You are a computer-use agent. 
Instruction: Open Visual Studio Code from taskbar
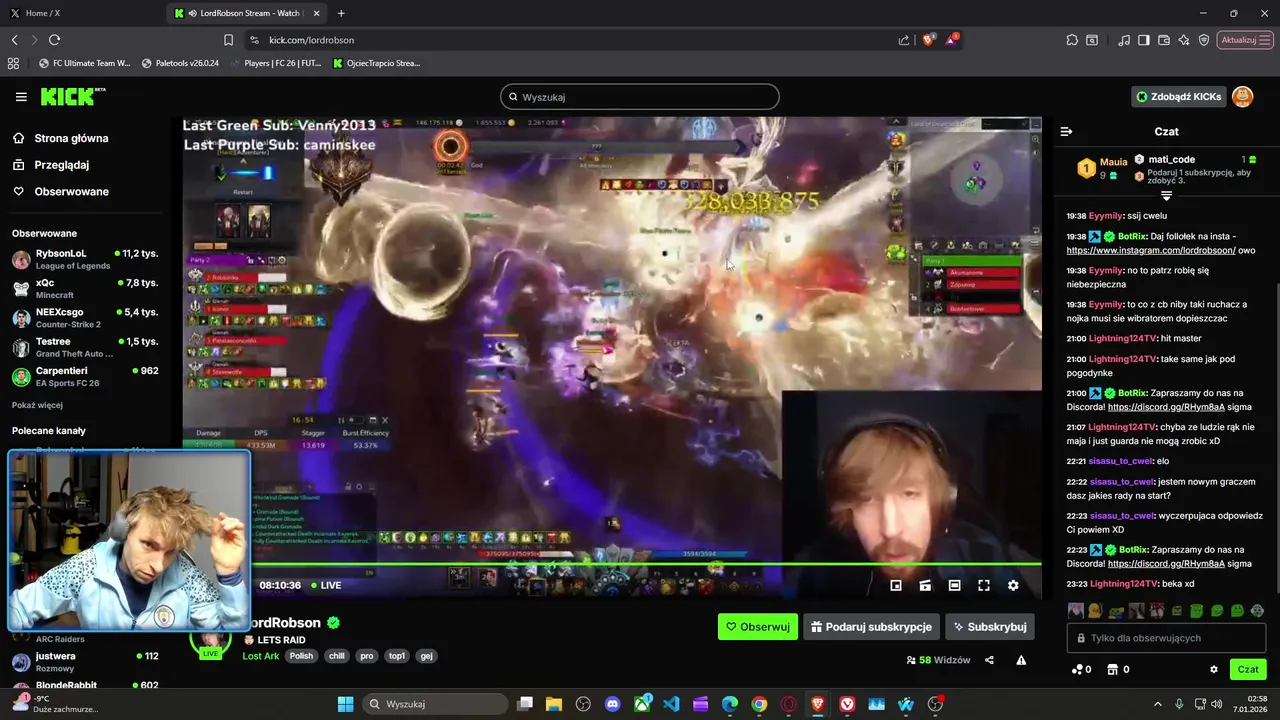pyautogui.click(x=671, y=704)
